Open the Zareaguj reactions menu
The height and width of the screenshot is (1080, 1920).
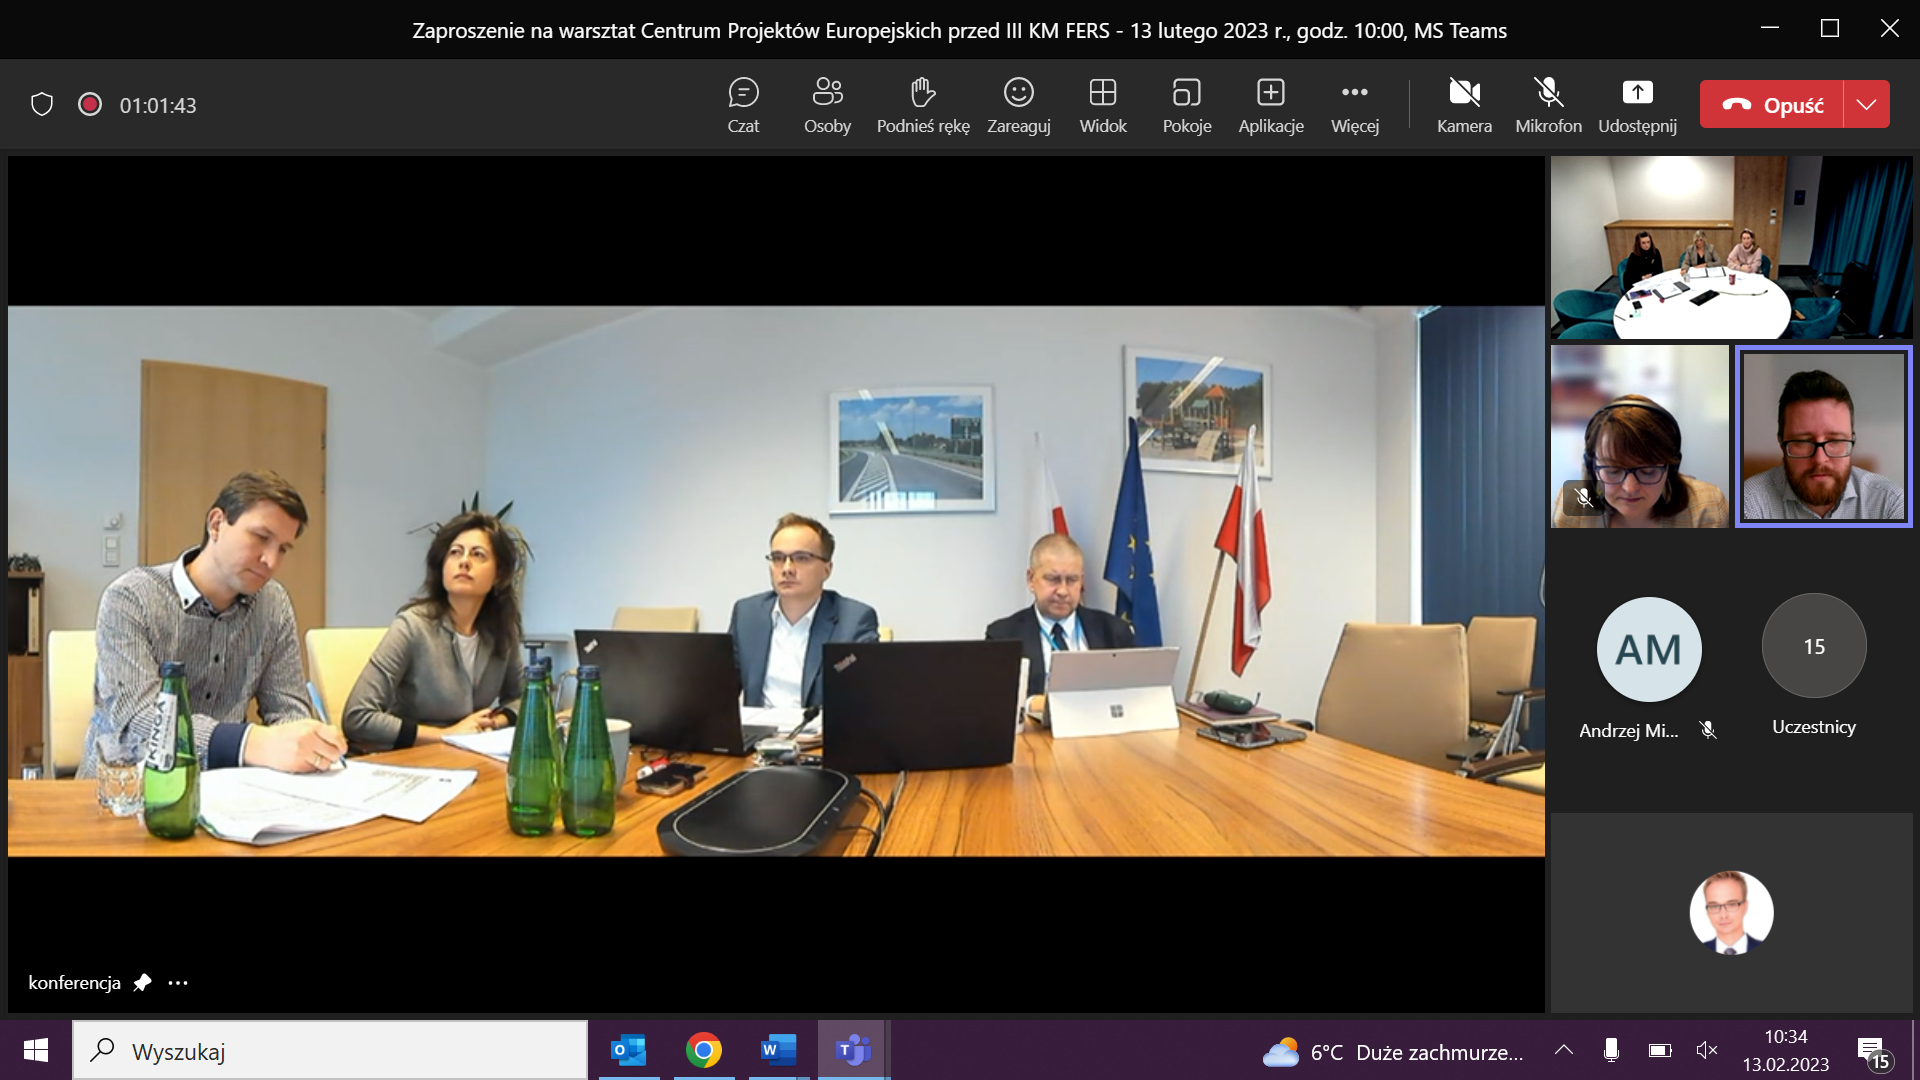click(1018, 105)
